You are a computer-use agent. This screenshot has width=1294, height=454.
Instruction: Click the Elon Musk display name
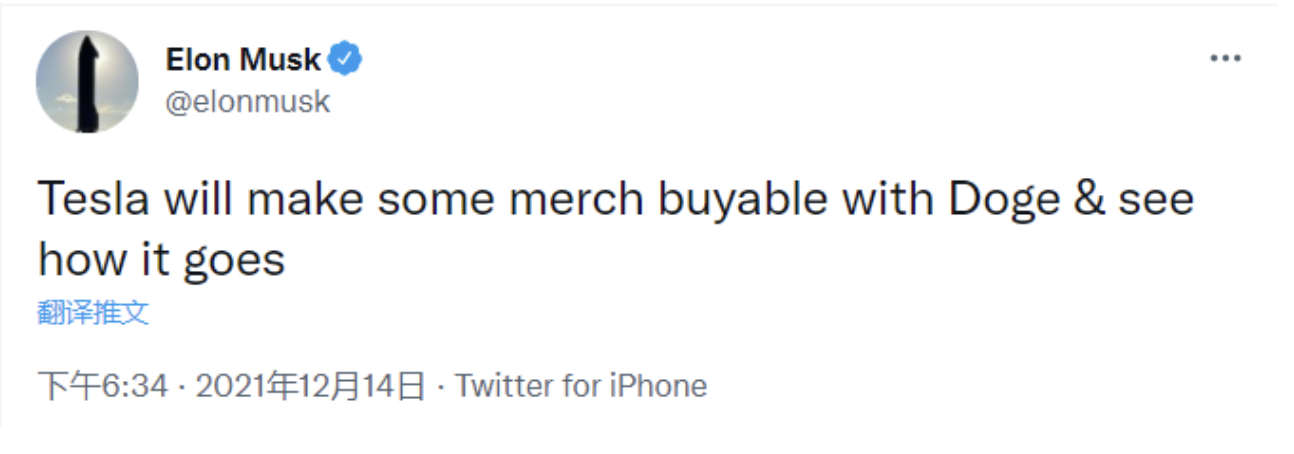(x=243, y=60)
